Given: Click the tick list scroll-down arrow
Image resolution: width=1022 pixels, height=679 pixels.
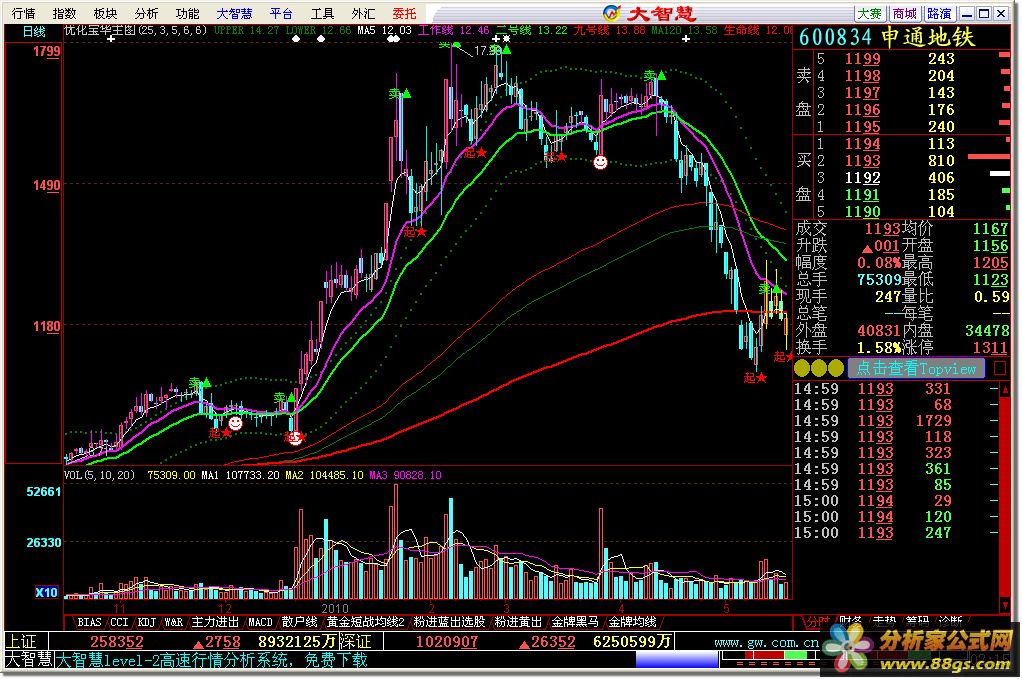Looking at the screenshot, I should [x=1004, y=606].
